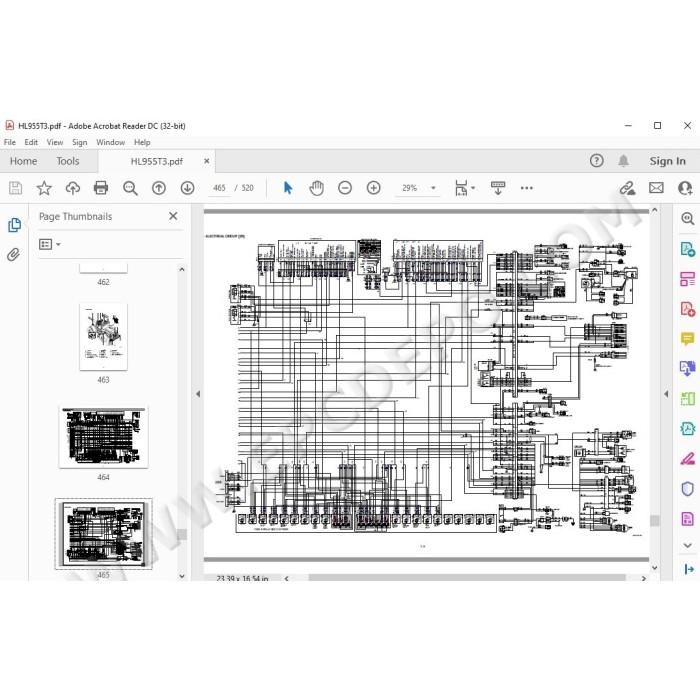Expand thumbnail options menu dropdown

click(50, 244)
